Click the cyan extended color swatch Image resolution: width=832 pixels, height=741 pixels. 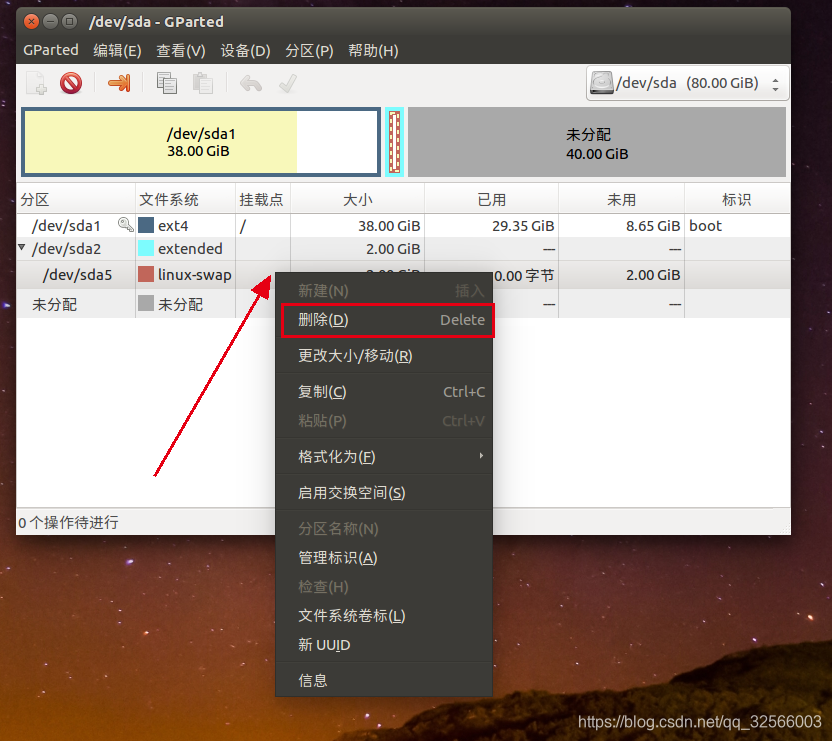(x=146, y=248)
